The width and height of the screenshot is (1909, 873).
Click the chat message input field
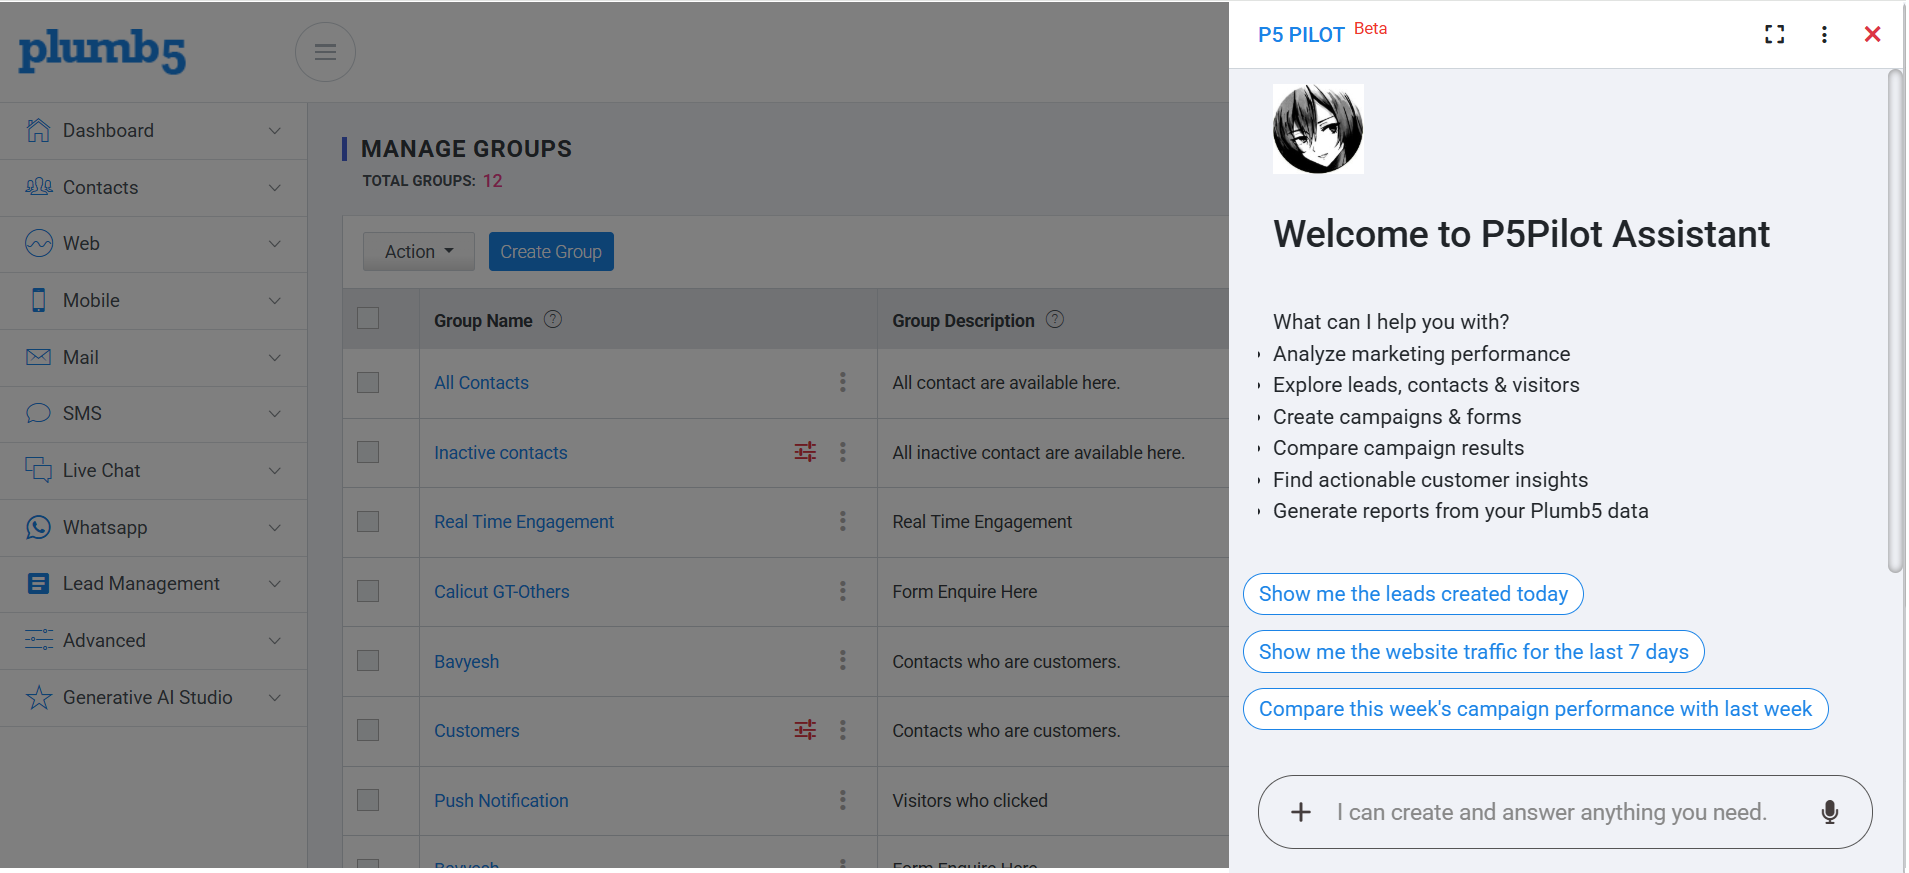(x=1565, y=812)
